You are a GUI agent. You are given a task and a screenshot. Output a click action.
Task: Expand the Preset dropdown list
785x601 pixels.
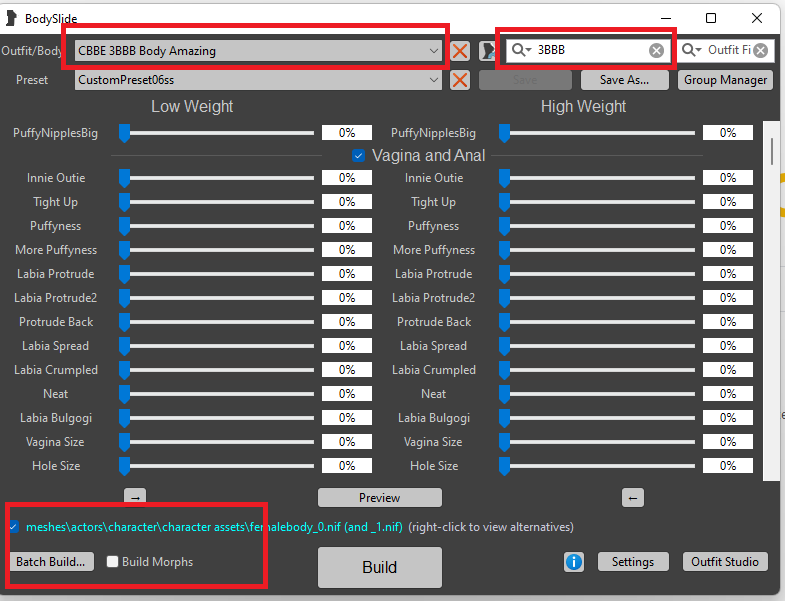tap(433, 80)
